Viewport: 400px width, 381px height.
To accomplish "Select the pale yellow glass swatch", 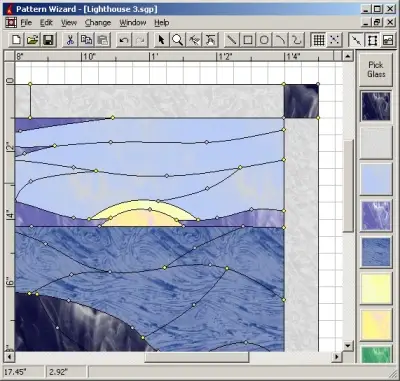I will [376, 289].
